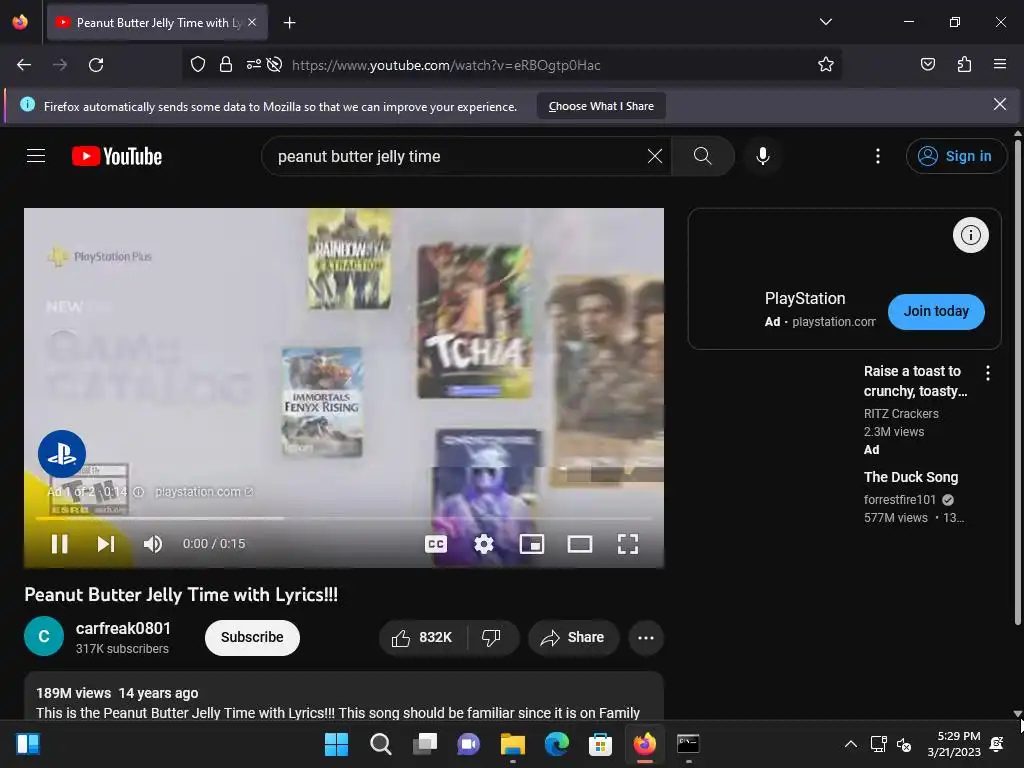The width and height of the screenshot is (1024, 768).
Task: Click the autoplay blocked icon
Action: click(x=274, y=64)
